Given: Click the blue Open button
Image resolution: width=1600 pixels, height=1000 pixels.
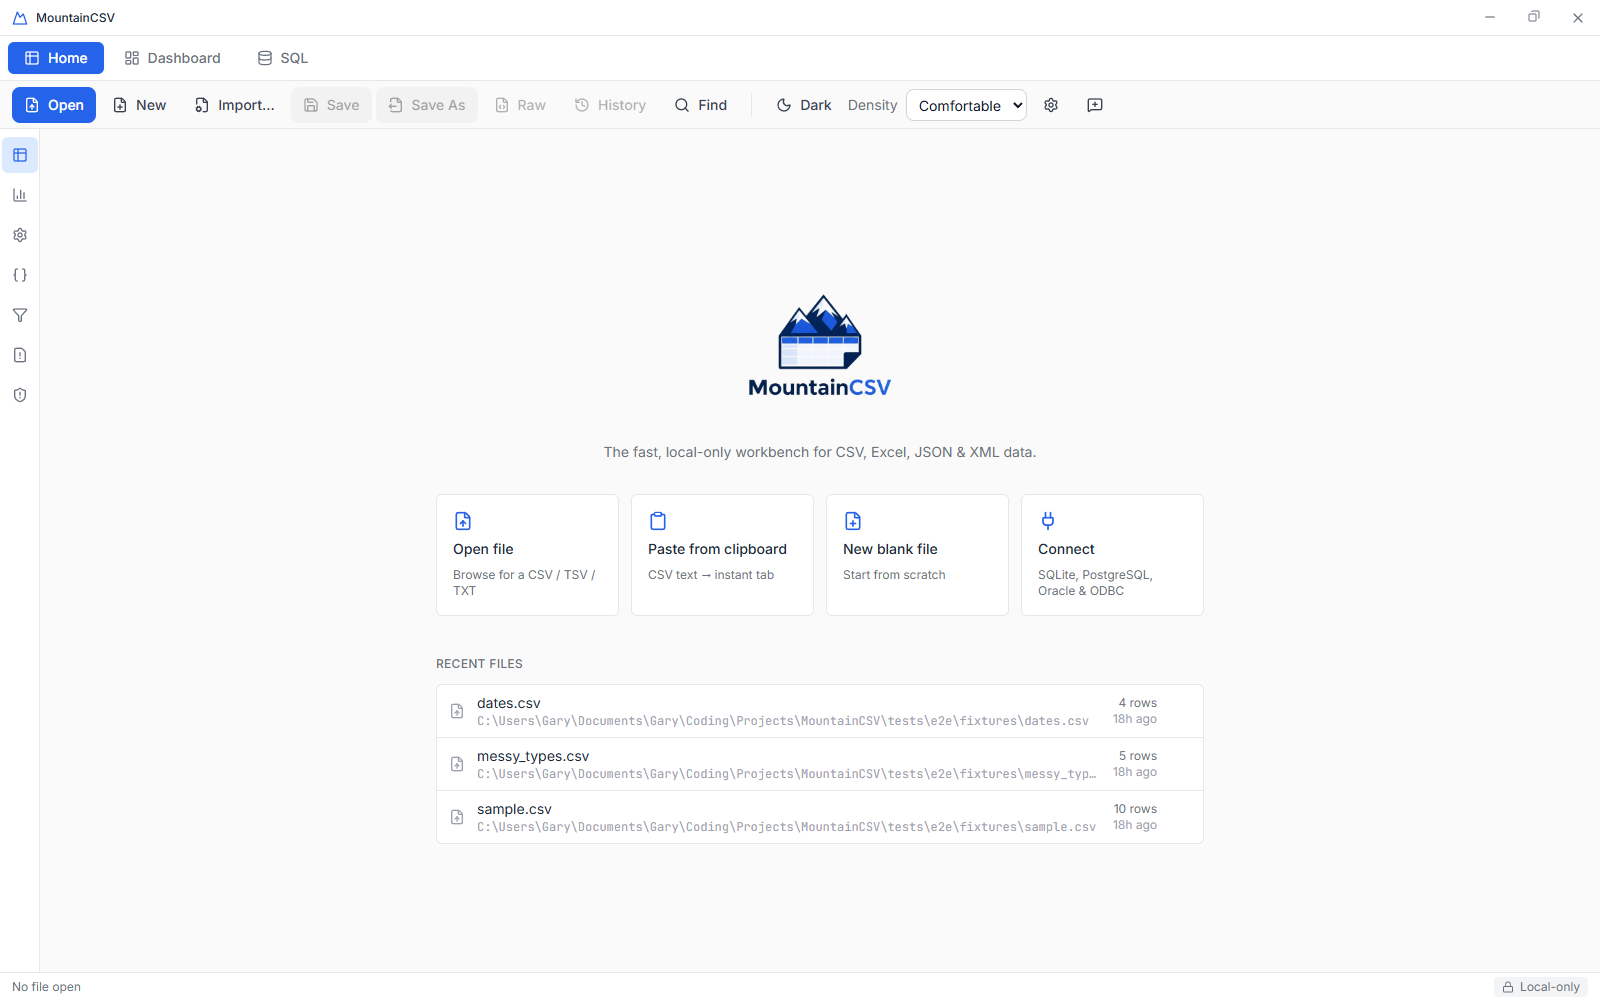Looking at the screenshot, I should (x=54, y=105).
